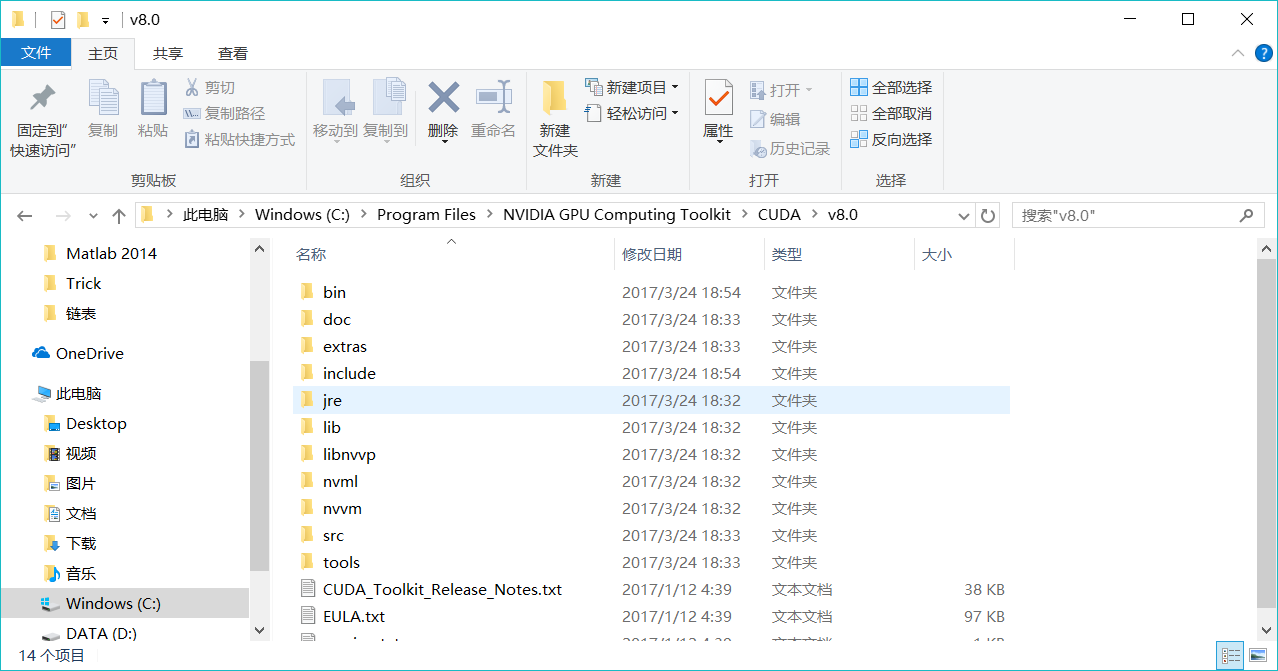Select the include folder

pos(651,373)
